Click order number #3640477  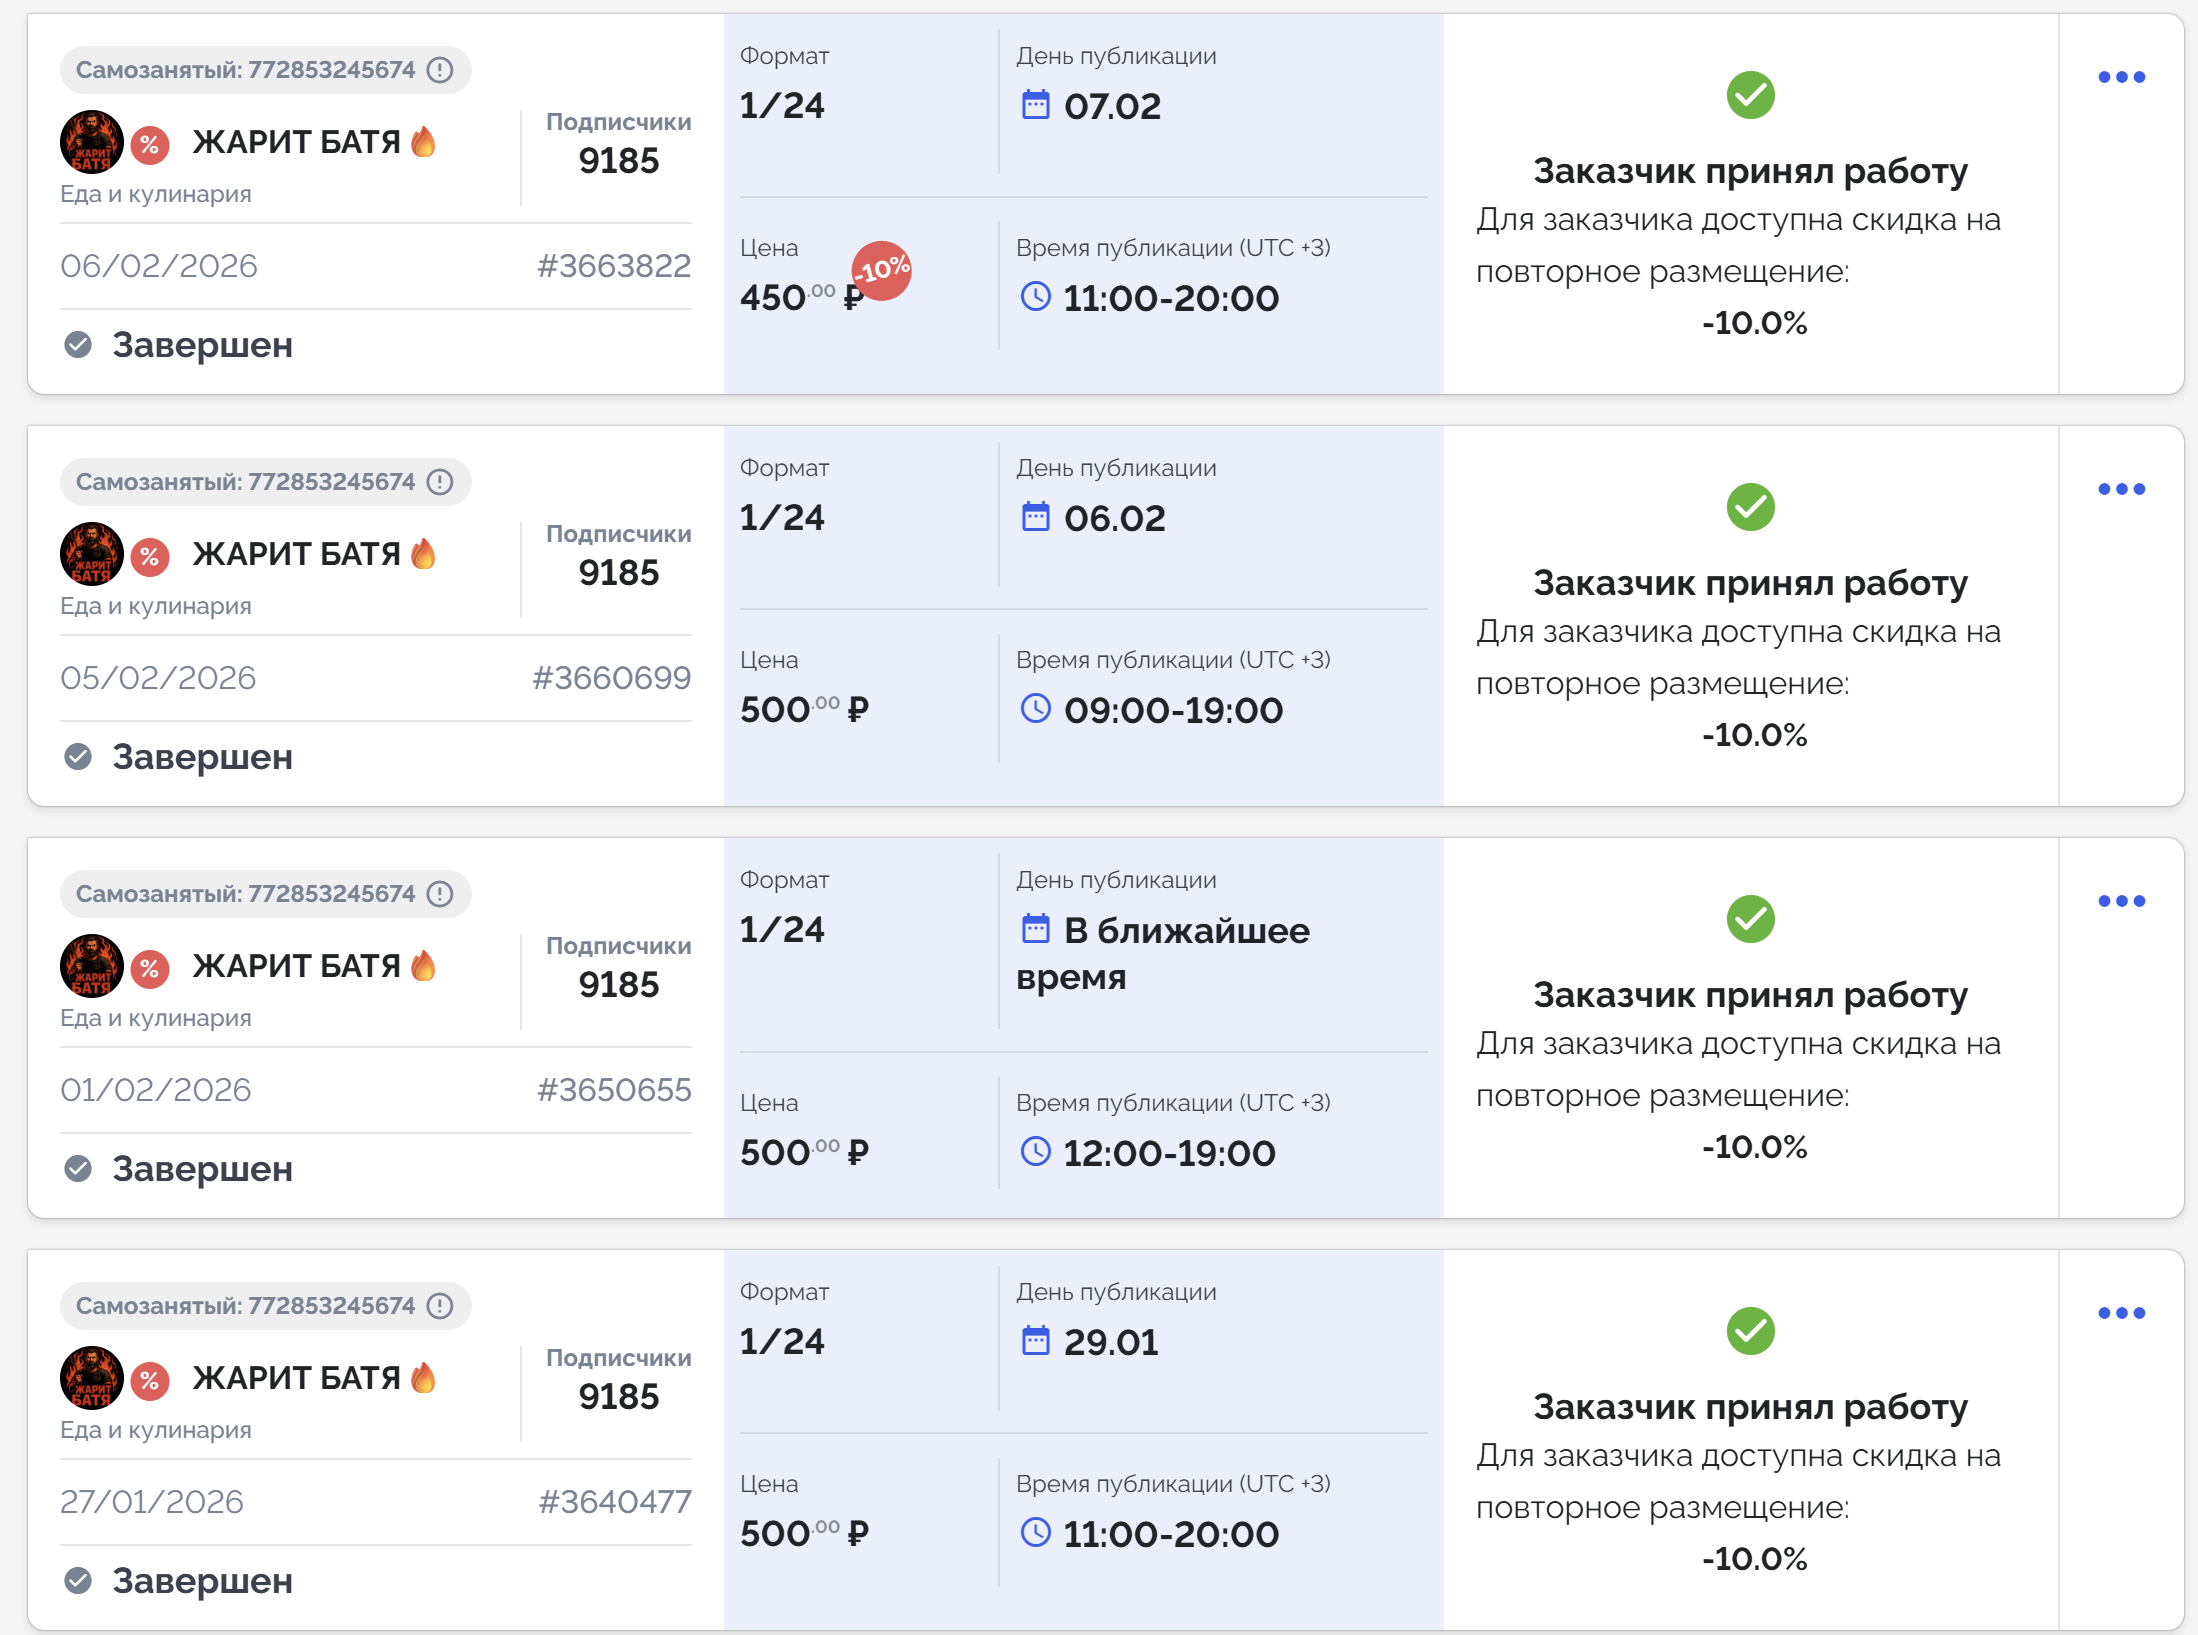tap(614, 1502)
